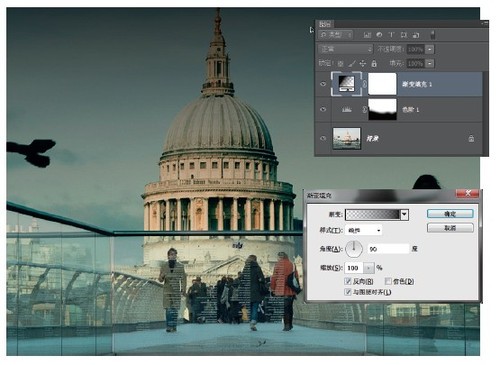Open the layer blend mode dropdown

pyautogui.click(x=345, y=49)
